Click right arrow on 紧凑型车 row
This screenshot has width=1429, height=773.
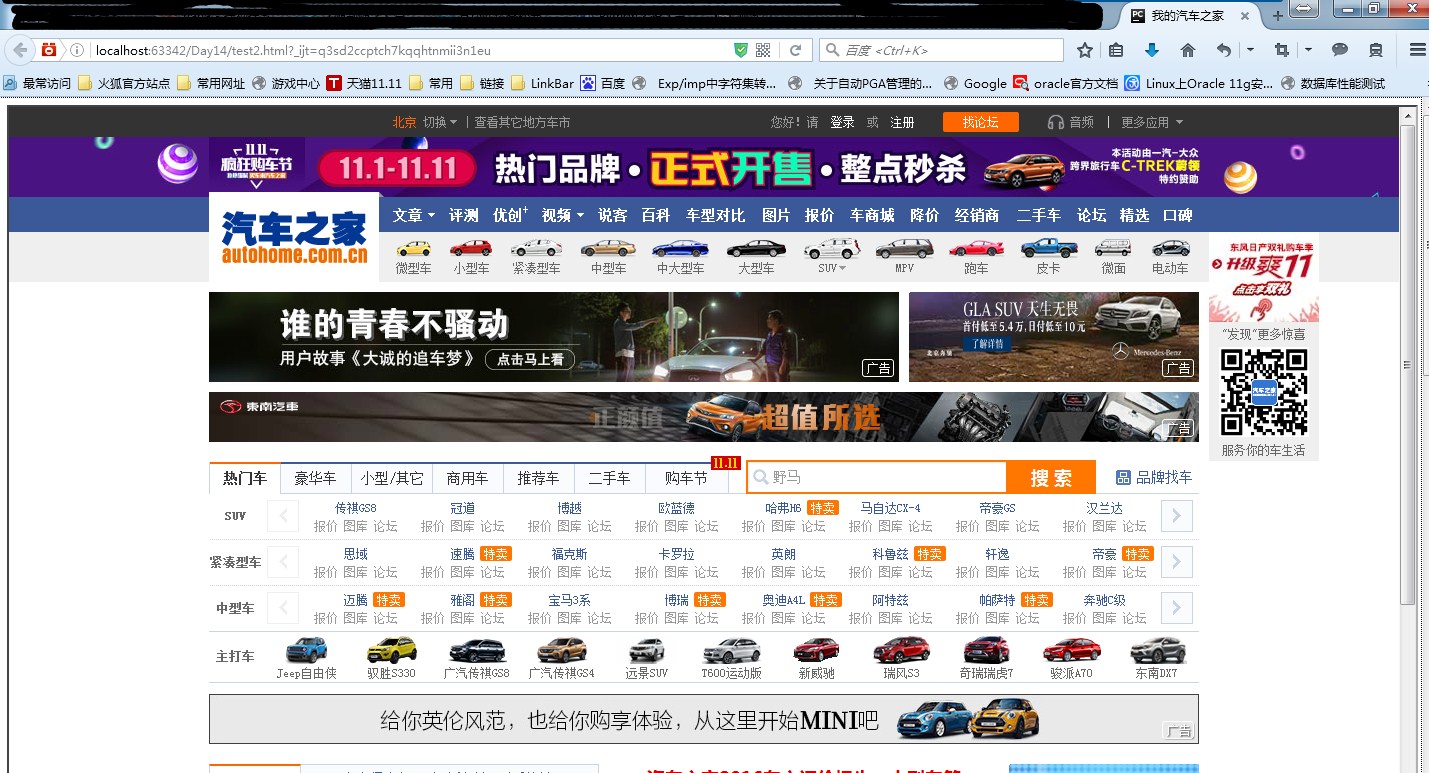point(1177,562)
